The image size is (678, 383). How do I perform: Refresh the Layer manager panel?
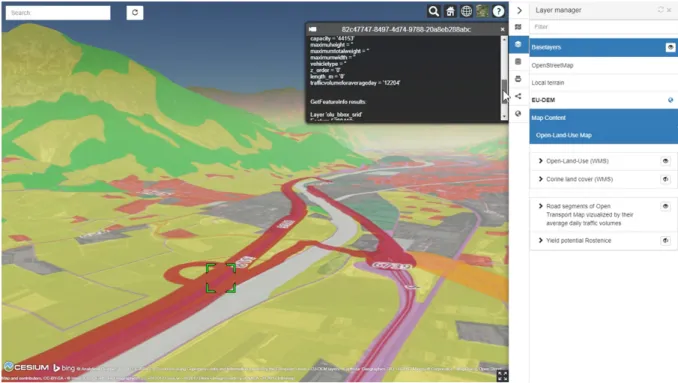tap(660, 10)
